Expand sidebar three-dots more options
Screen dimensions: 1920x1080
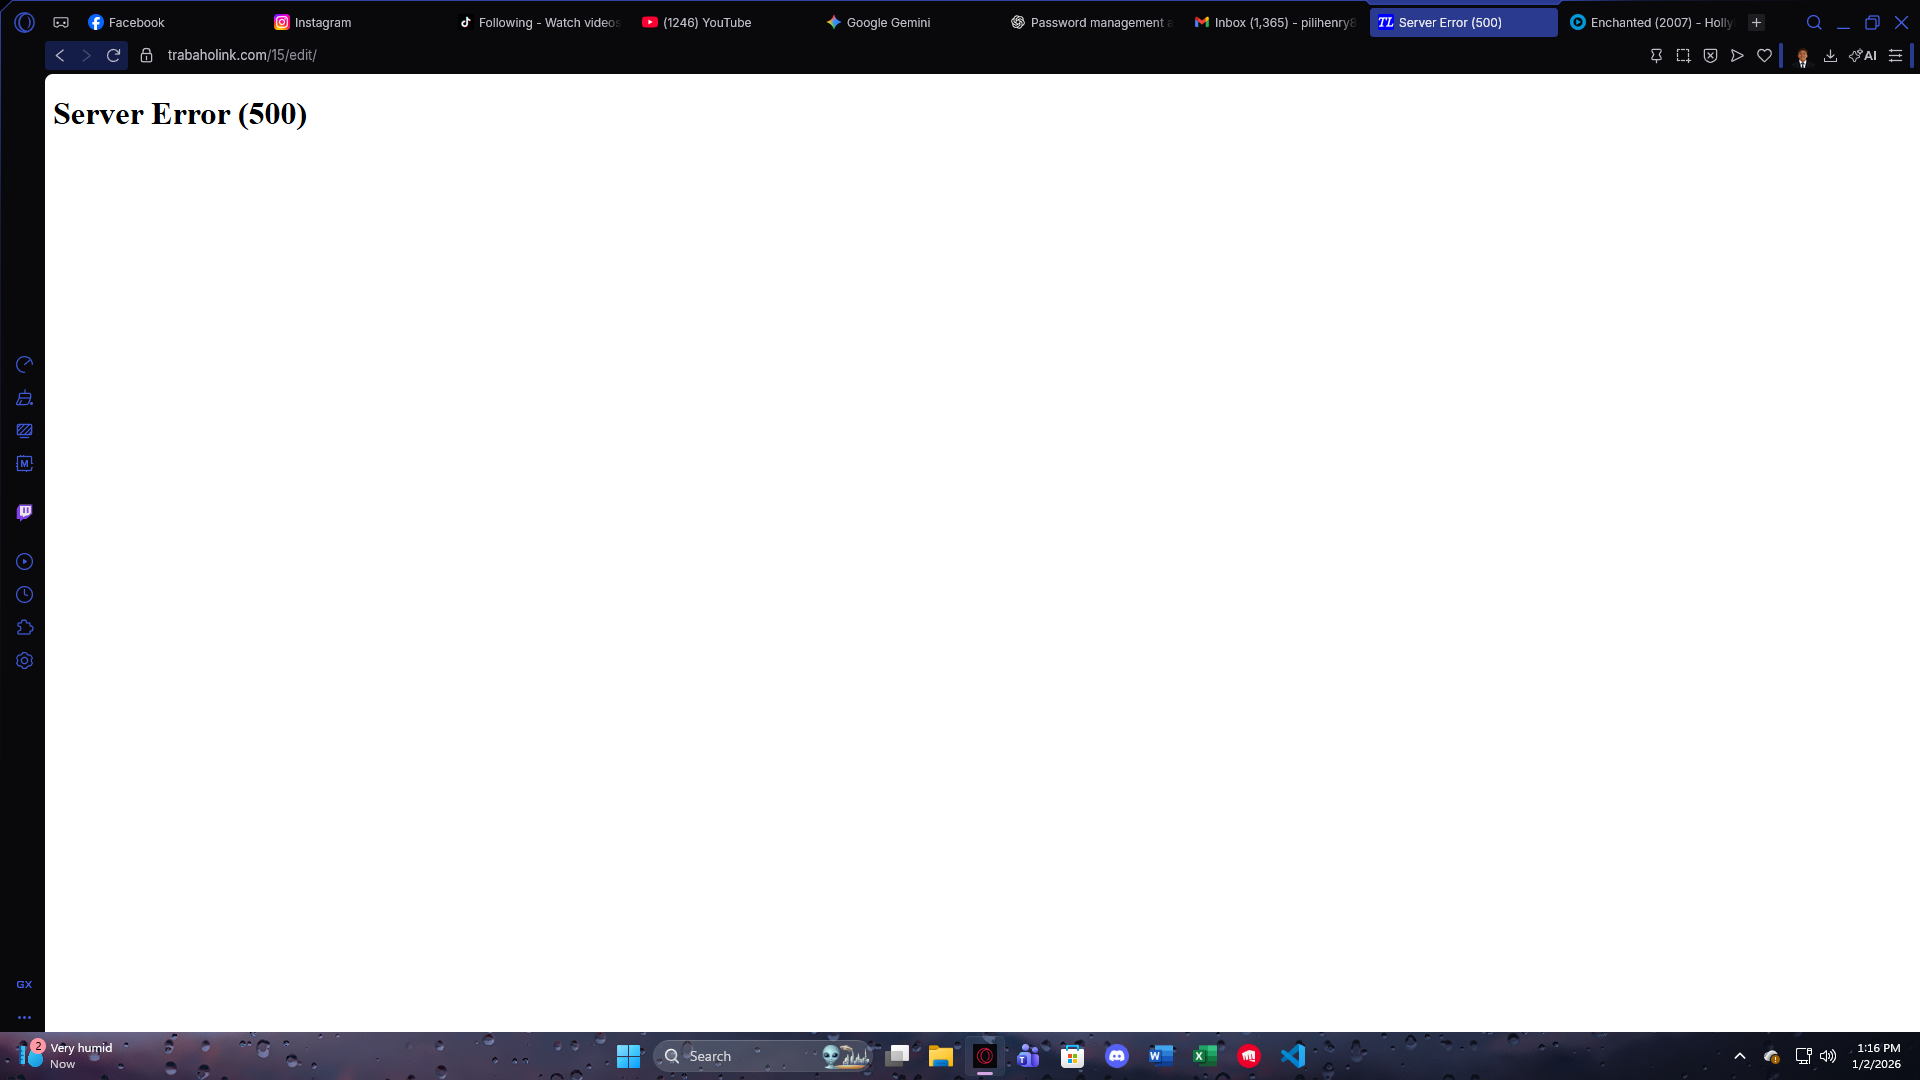(24, 1017)
